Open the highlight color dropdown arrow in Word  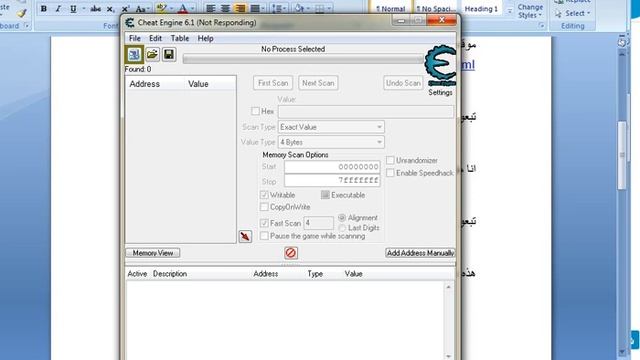pos(171,8)
